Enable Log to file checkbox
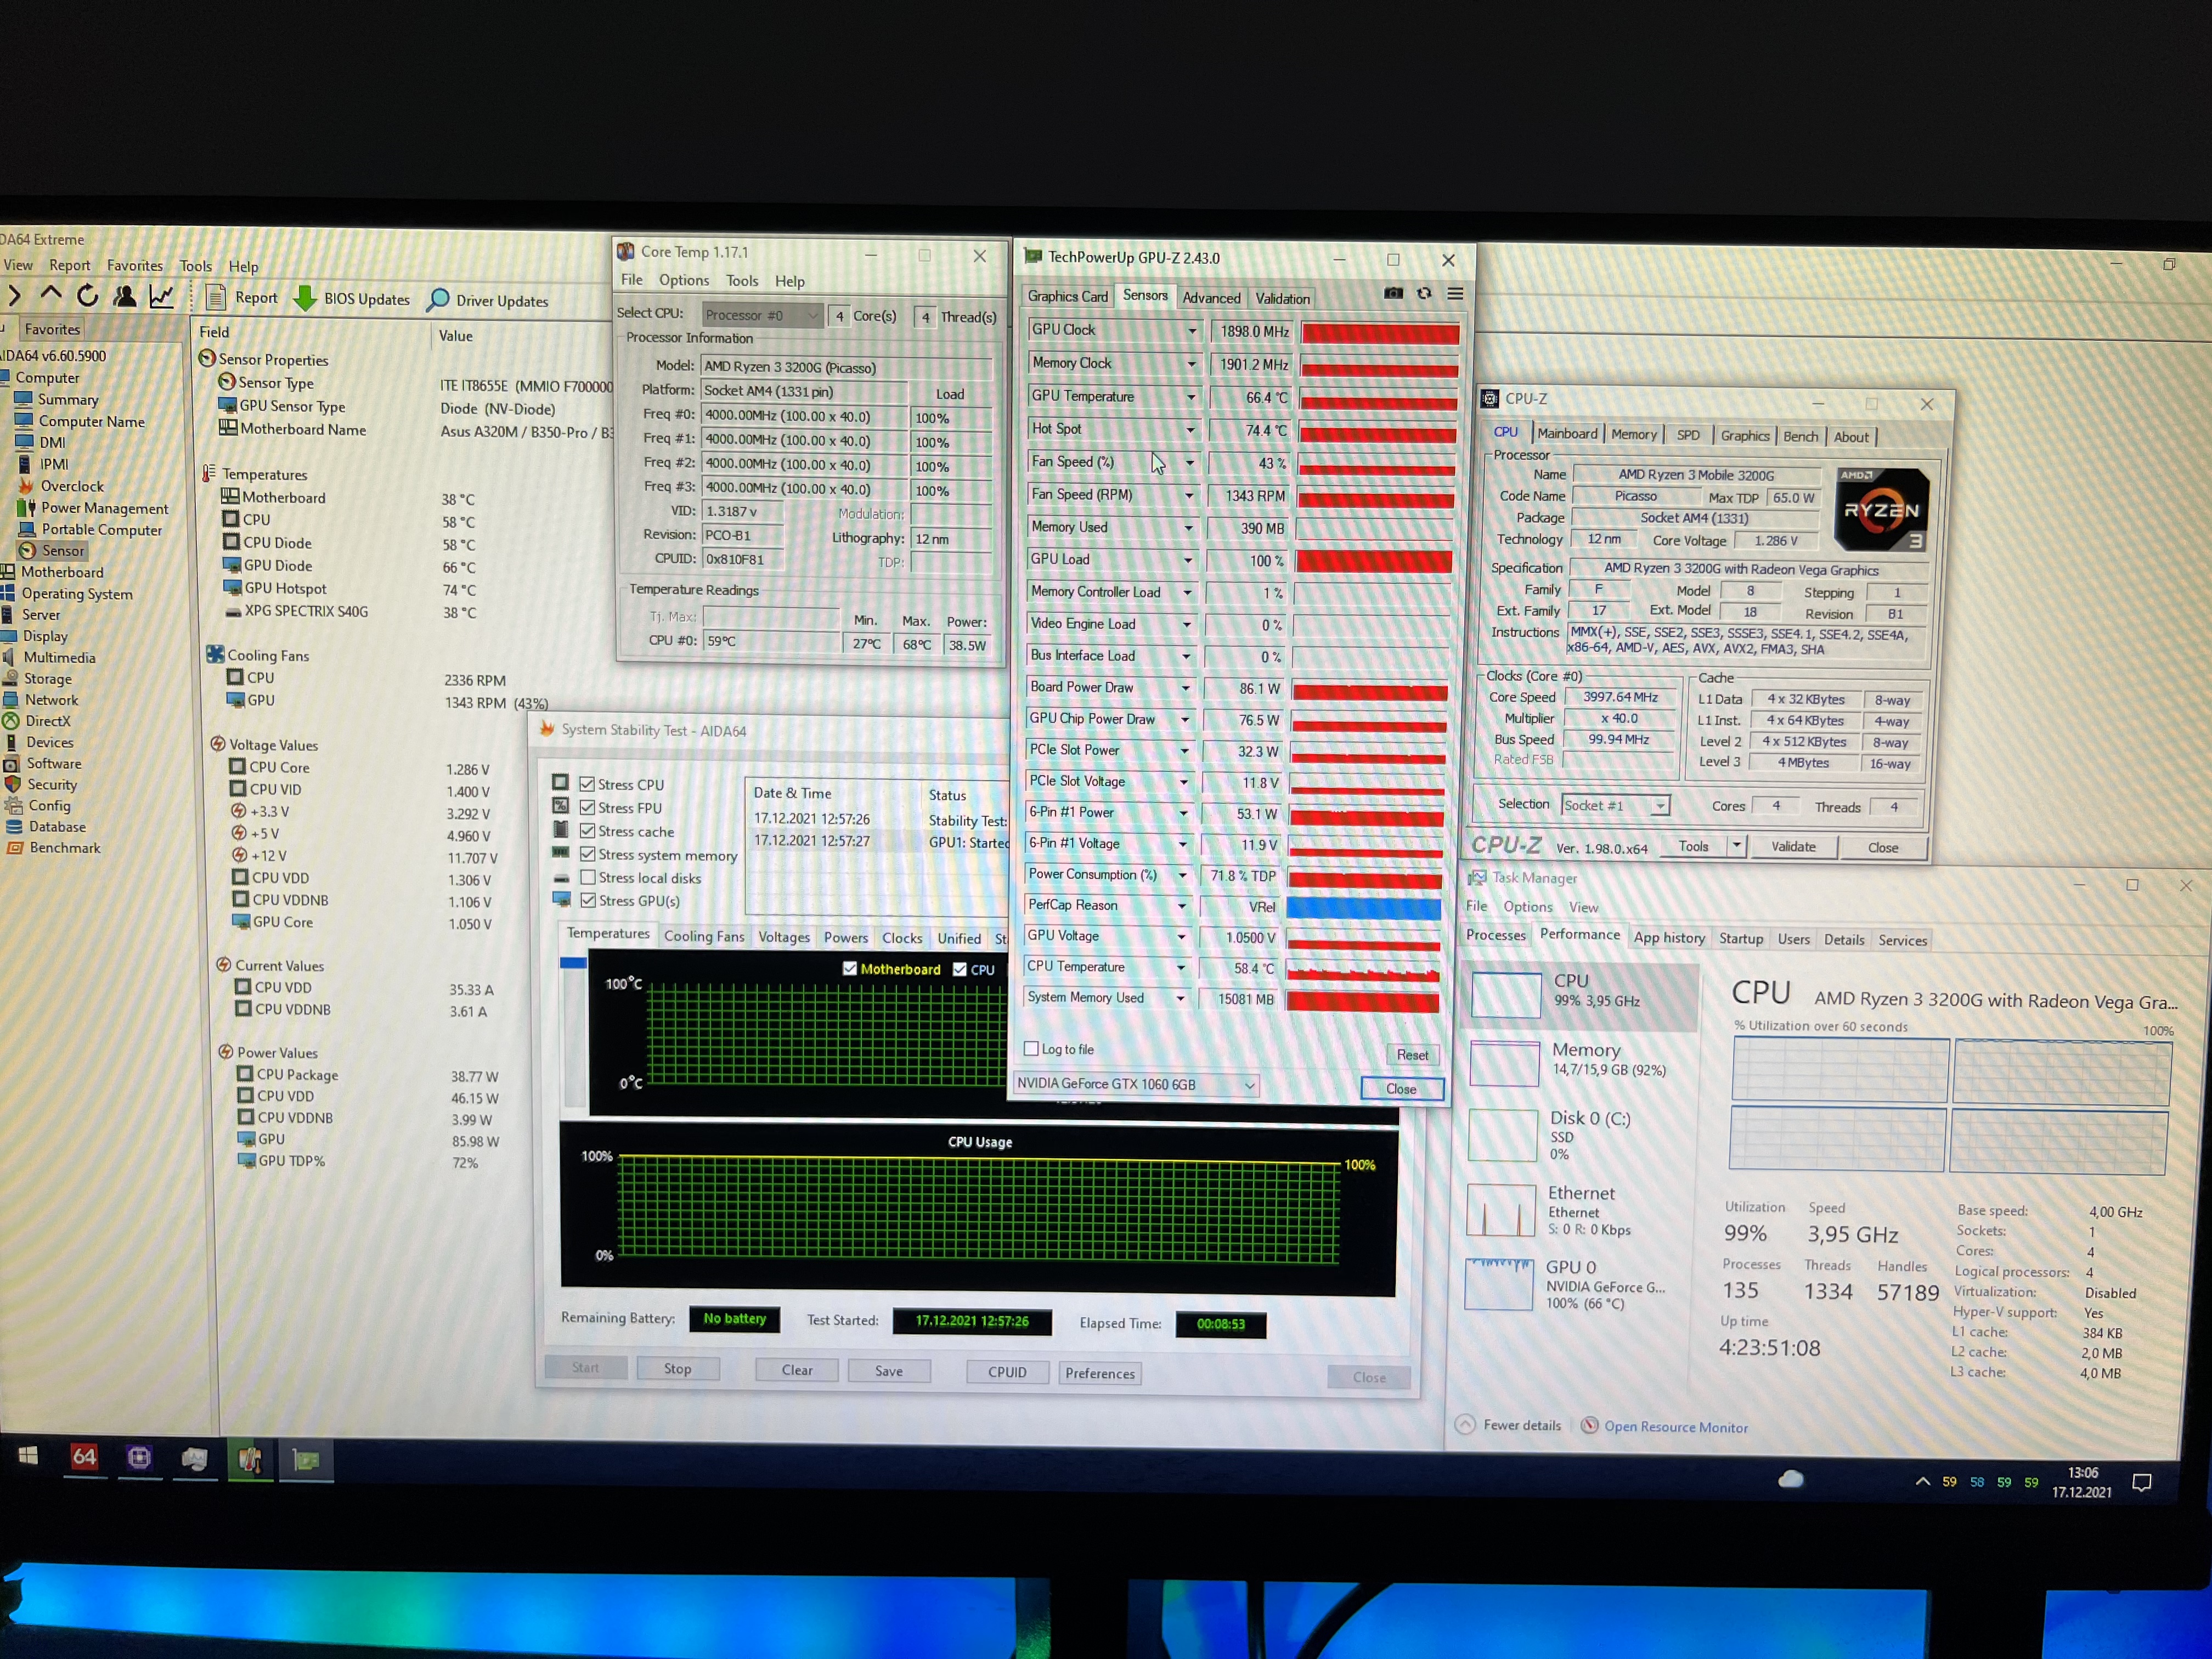This screenshot has height=1659, width=2212. [x=1031, y=1048]
